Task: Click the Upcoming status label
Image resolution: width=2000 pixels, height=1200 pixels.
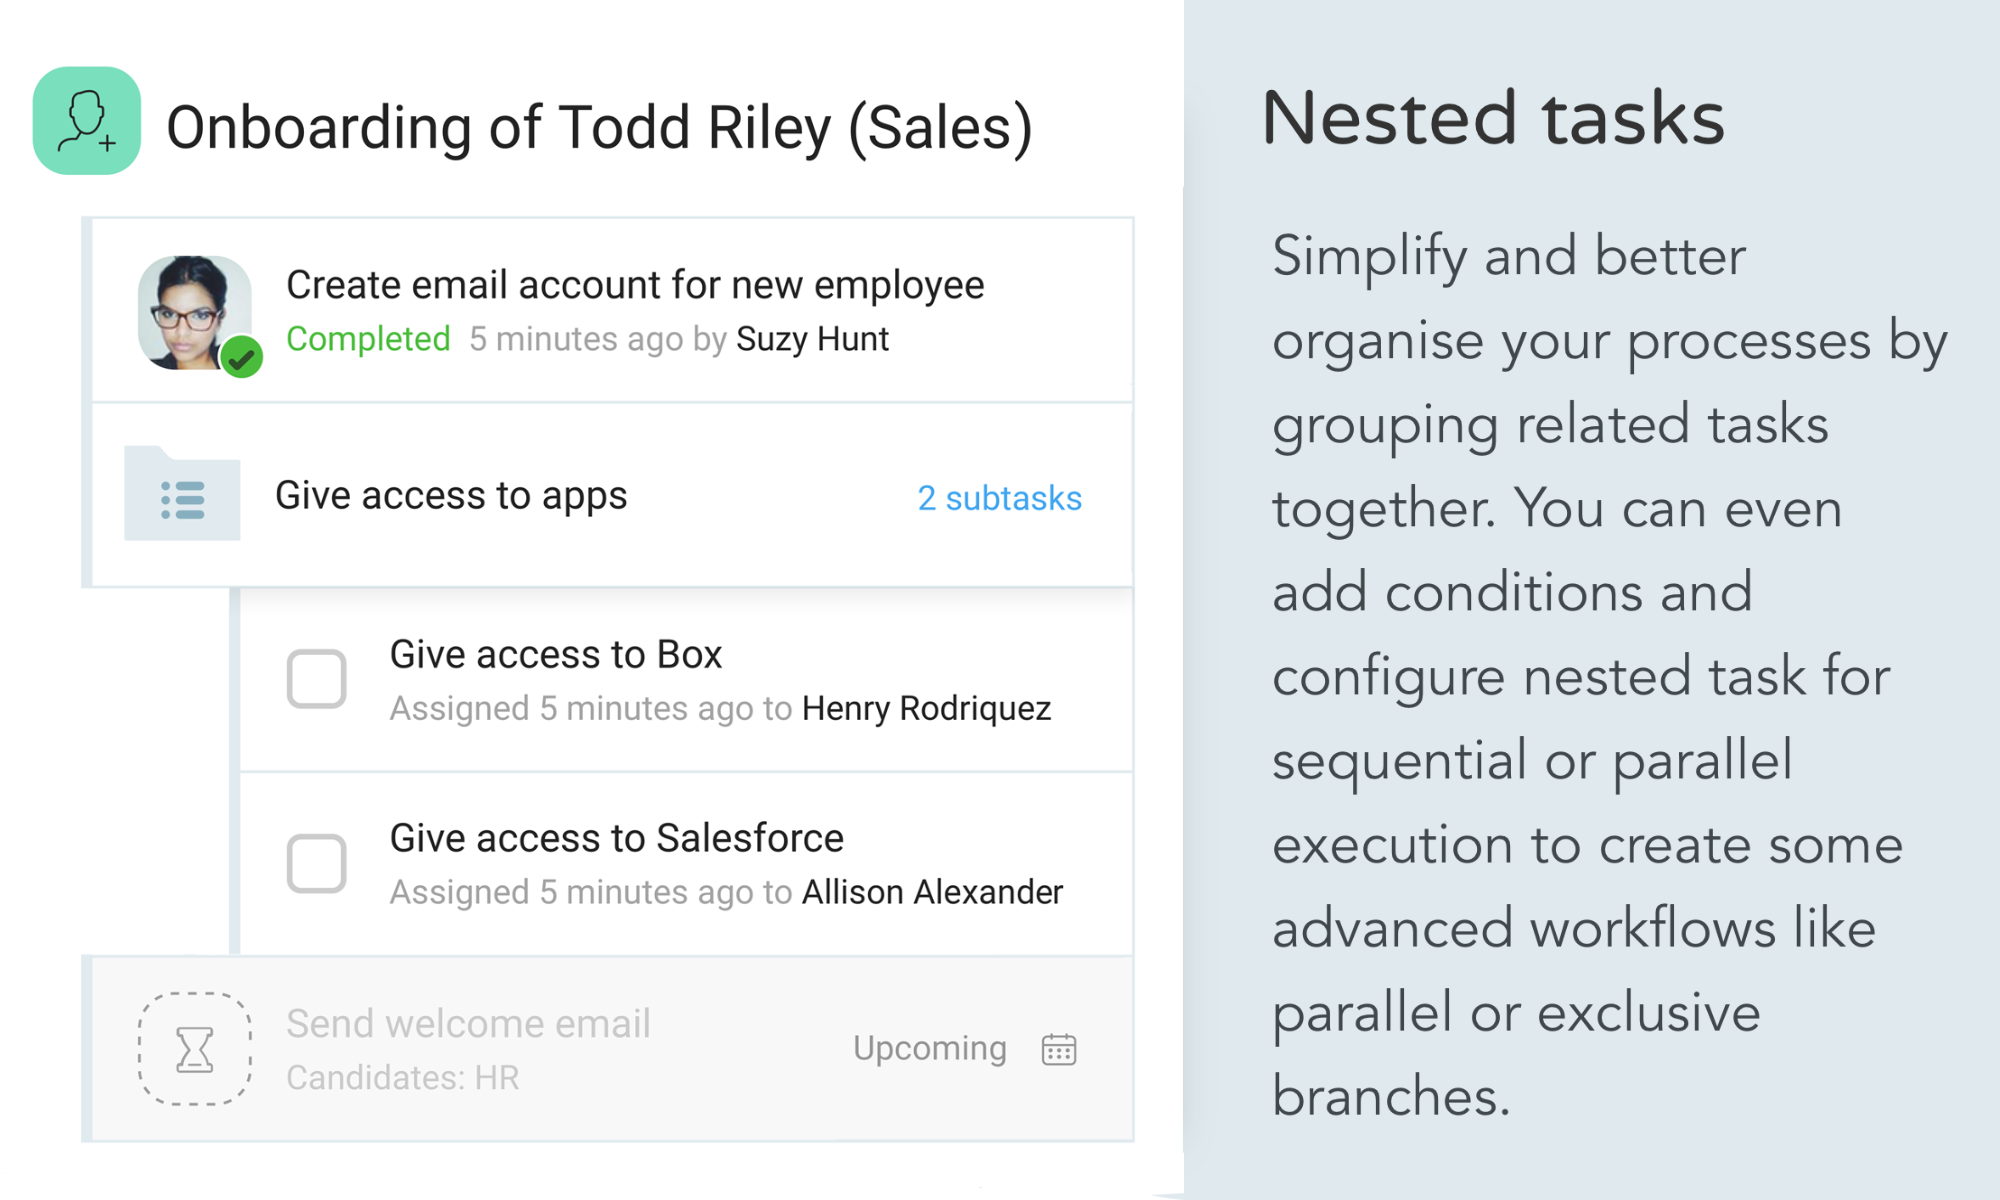Action: 929,1048
